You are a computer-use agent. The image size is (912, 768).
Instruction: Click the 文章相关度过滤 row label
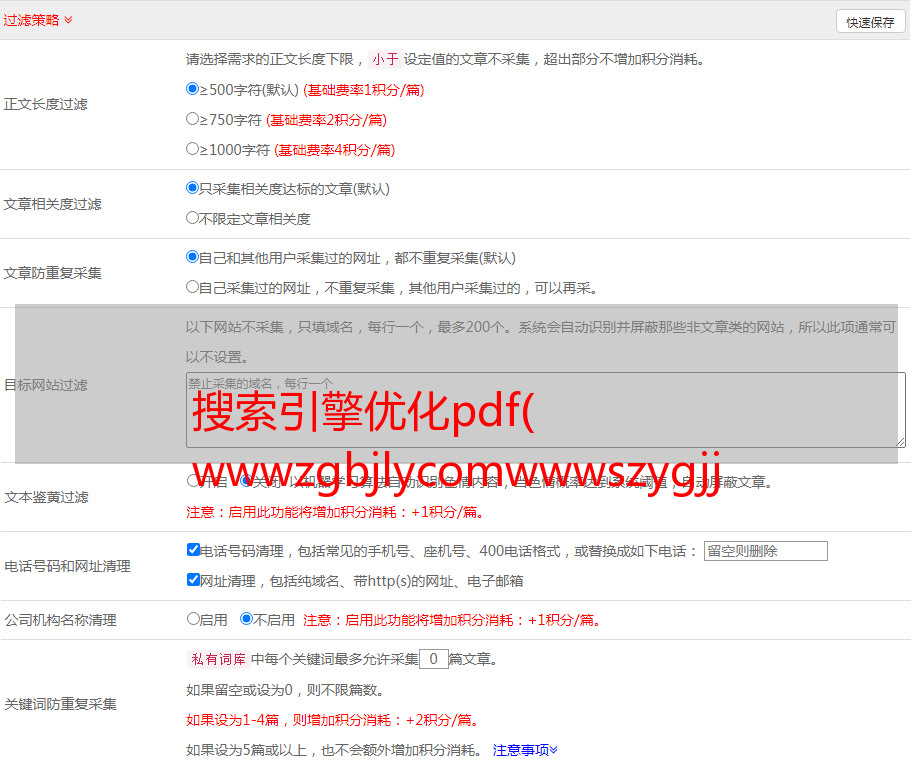point(52,204)
